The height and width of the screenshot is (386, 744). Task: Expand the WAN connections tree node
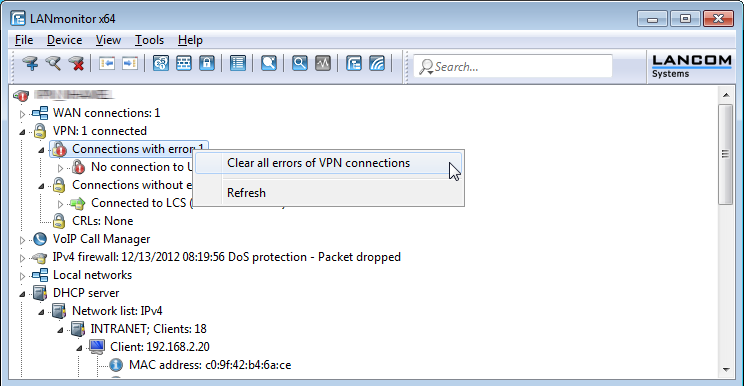(x=22, y=114)
